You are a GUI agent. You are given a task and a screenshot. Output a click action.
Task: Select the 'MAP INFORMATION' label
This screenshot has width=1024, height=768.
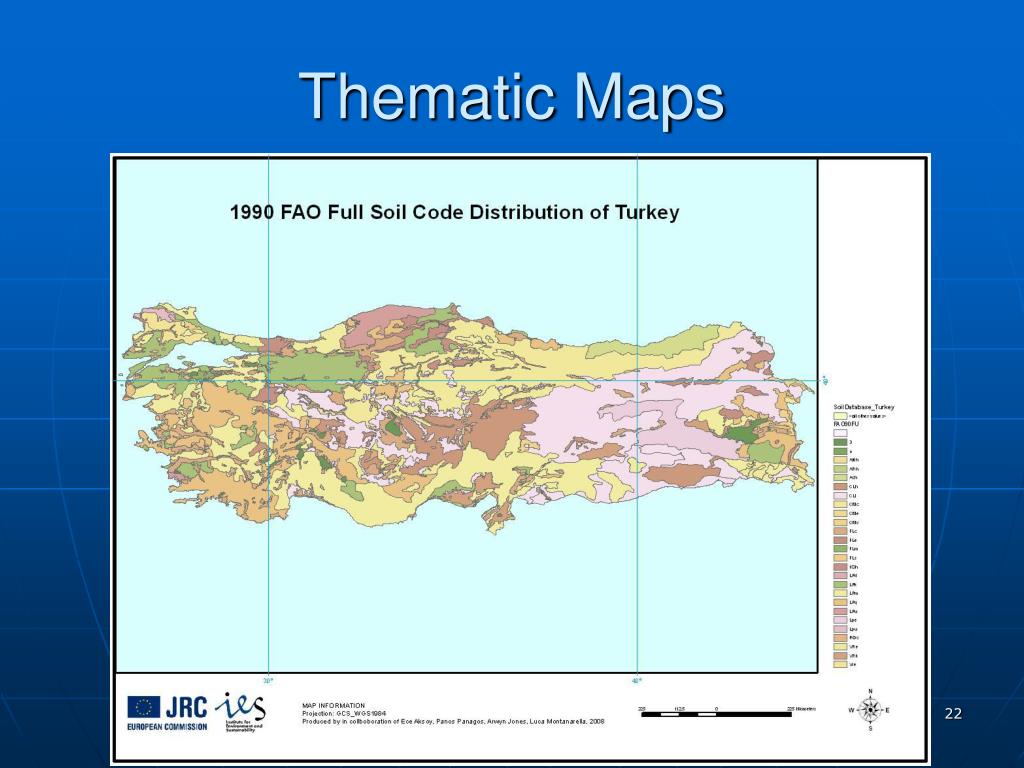334,706
